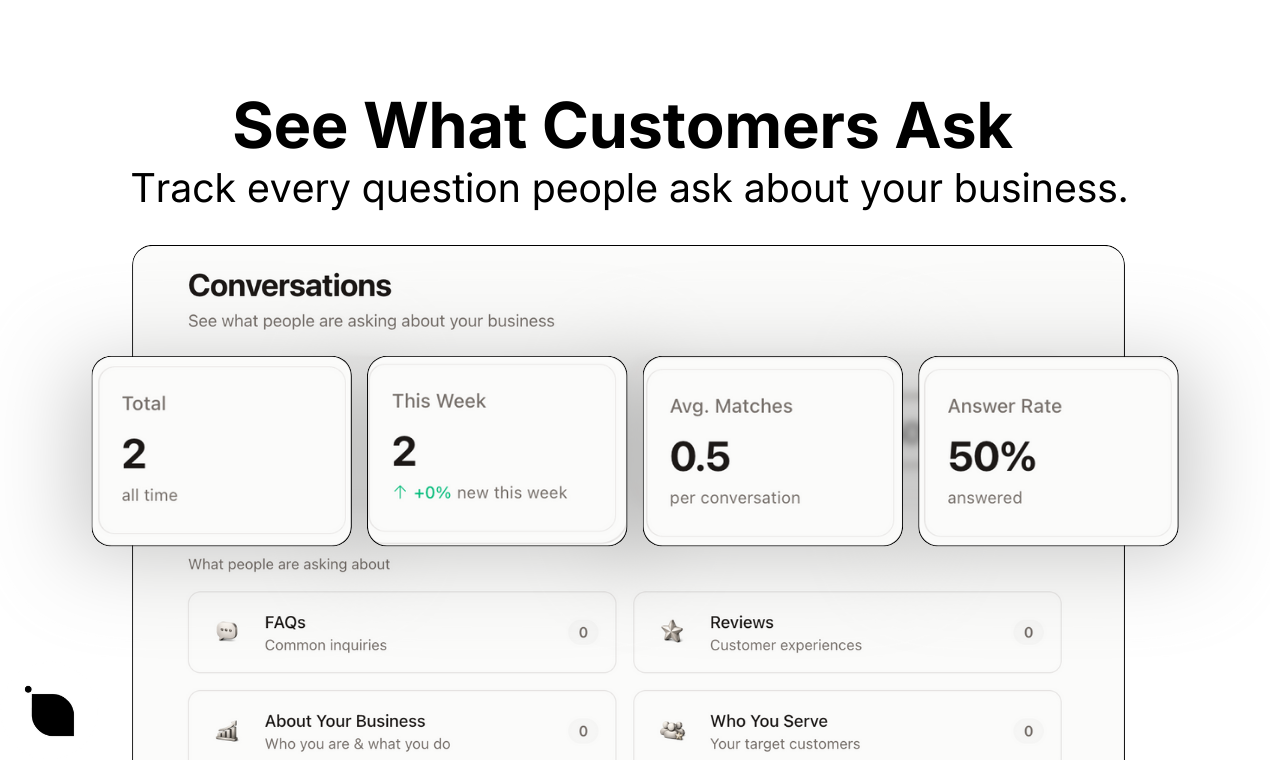Click the Who You Serve count badge
The width and height of the screenshot is (1270, 760).
click(1028, 731)
